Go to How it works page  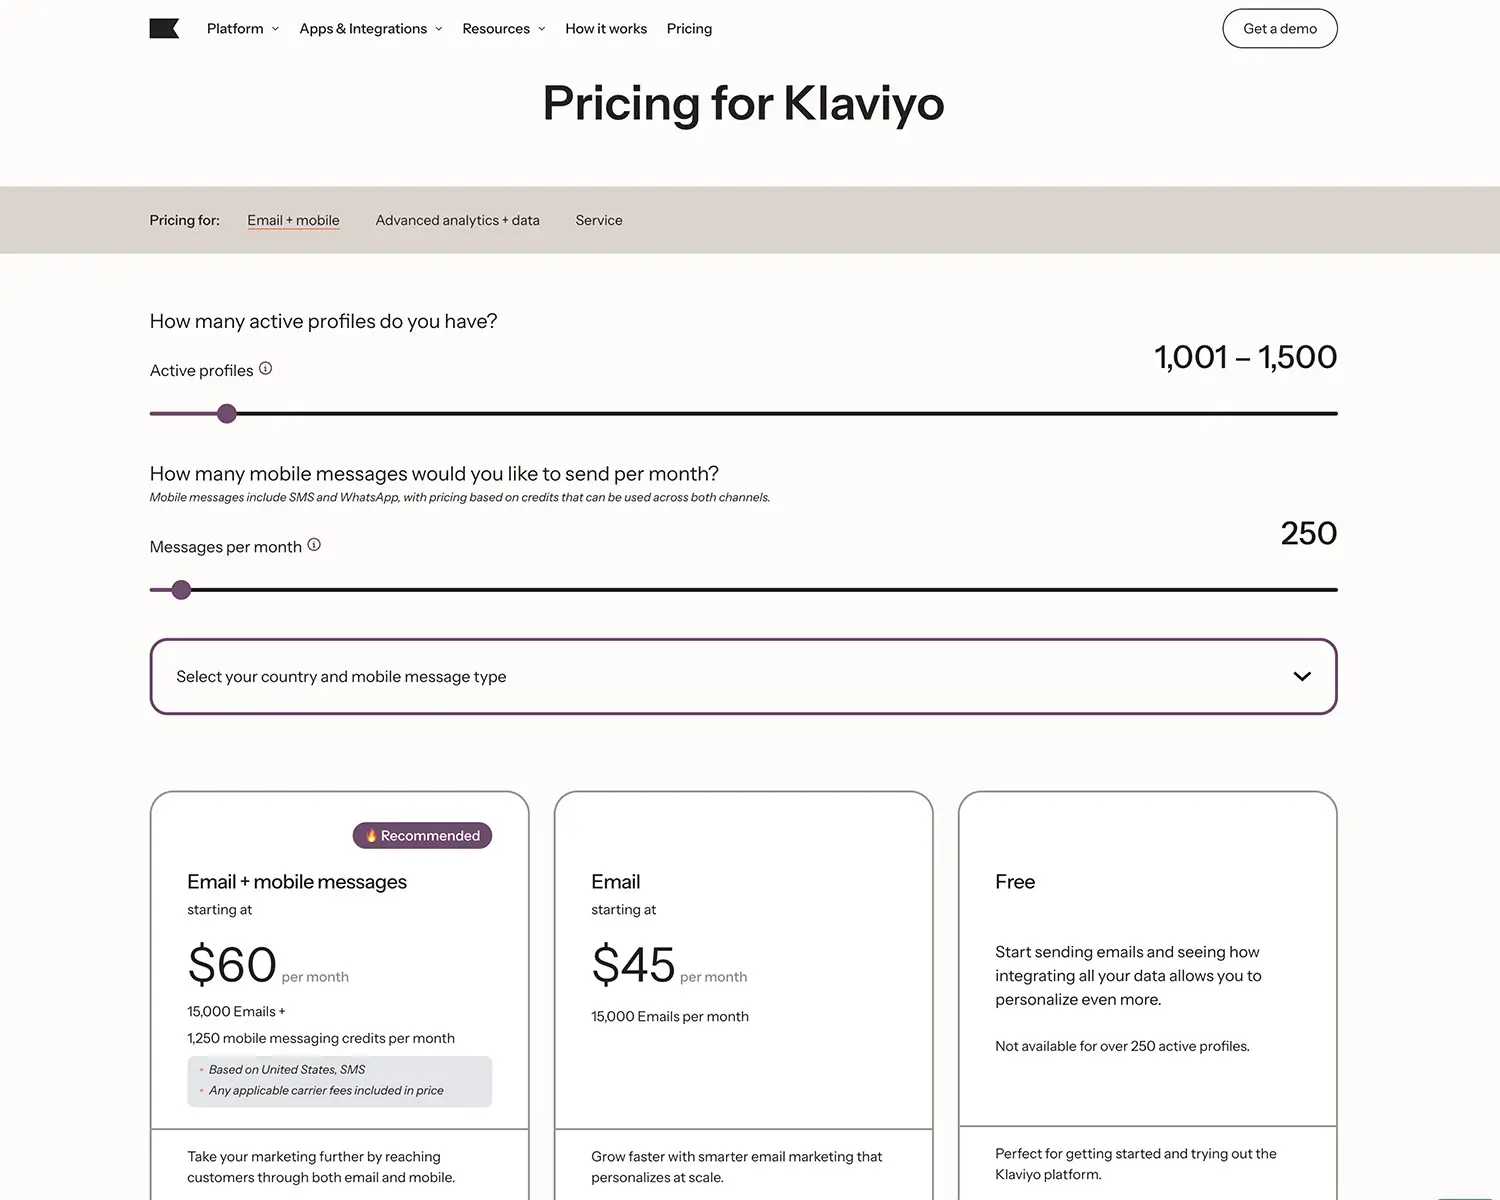coord(606,29)
